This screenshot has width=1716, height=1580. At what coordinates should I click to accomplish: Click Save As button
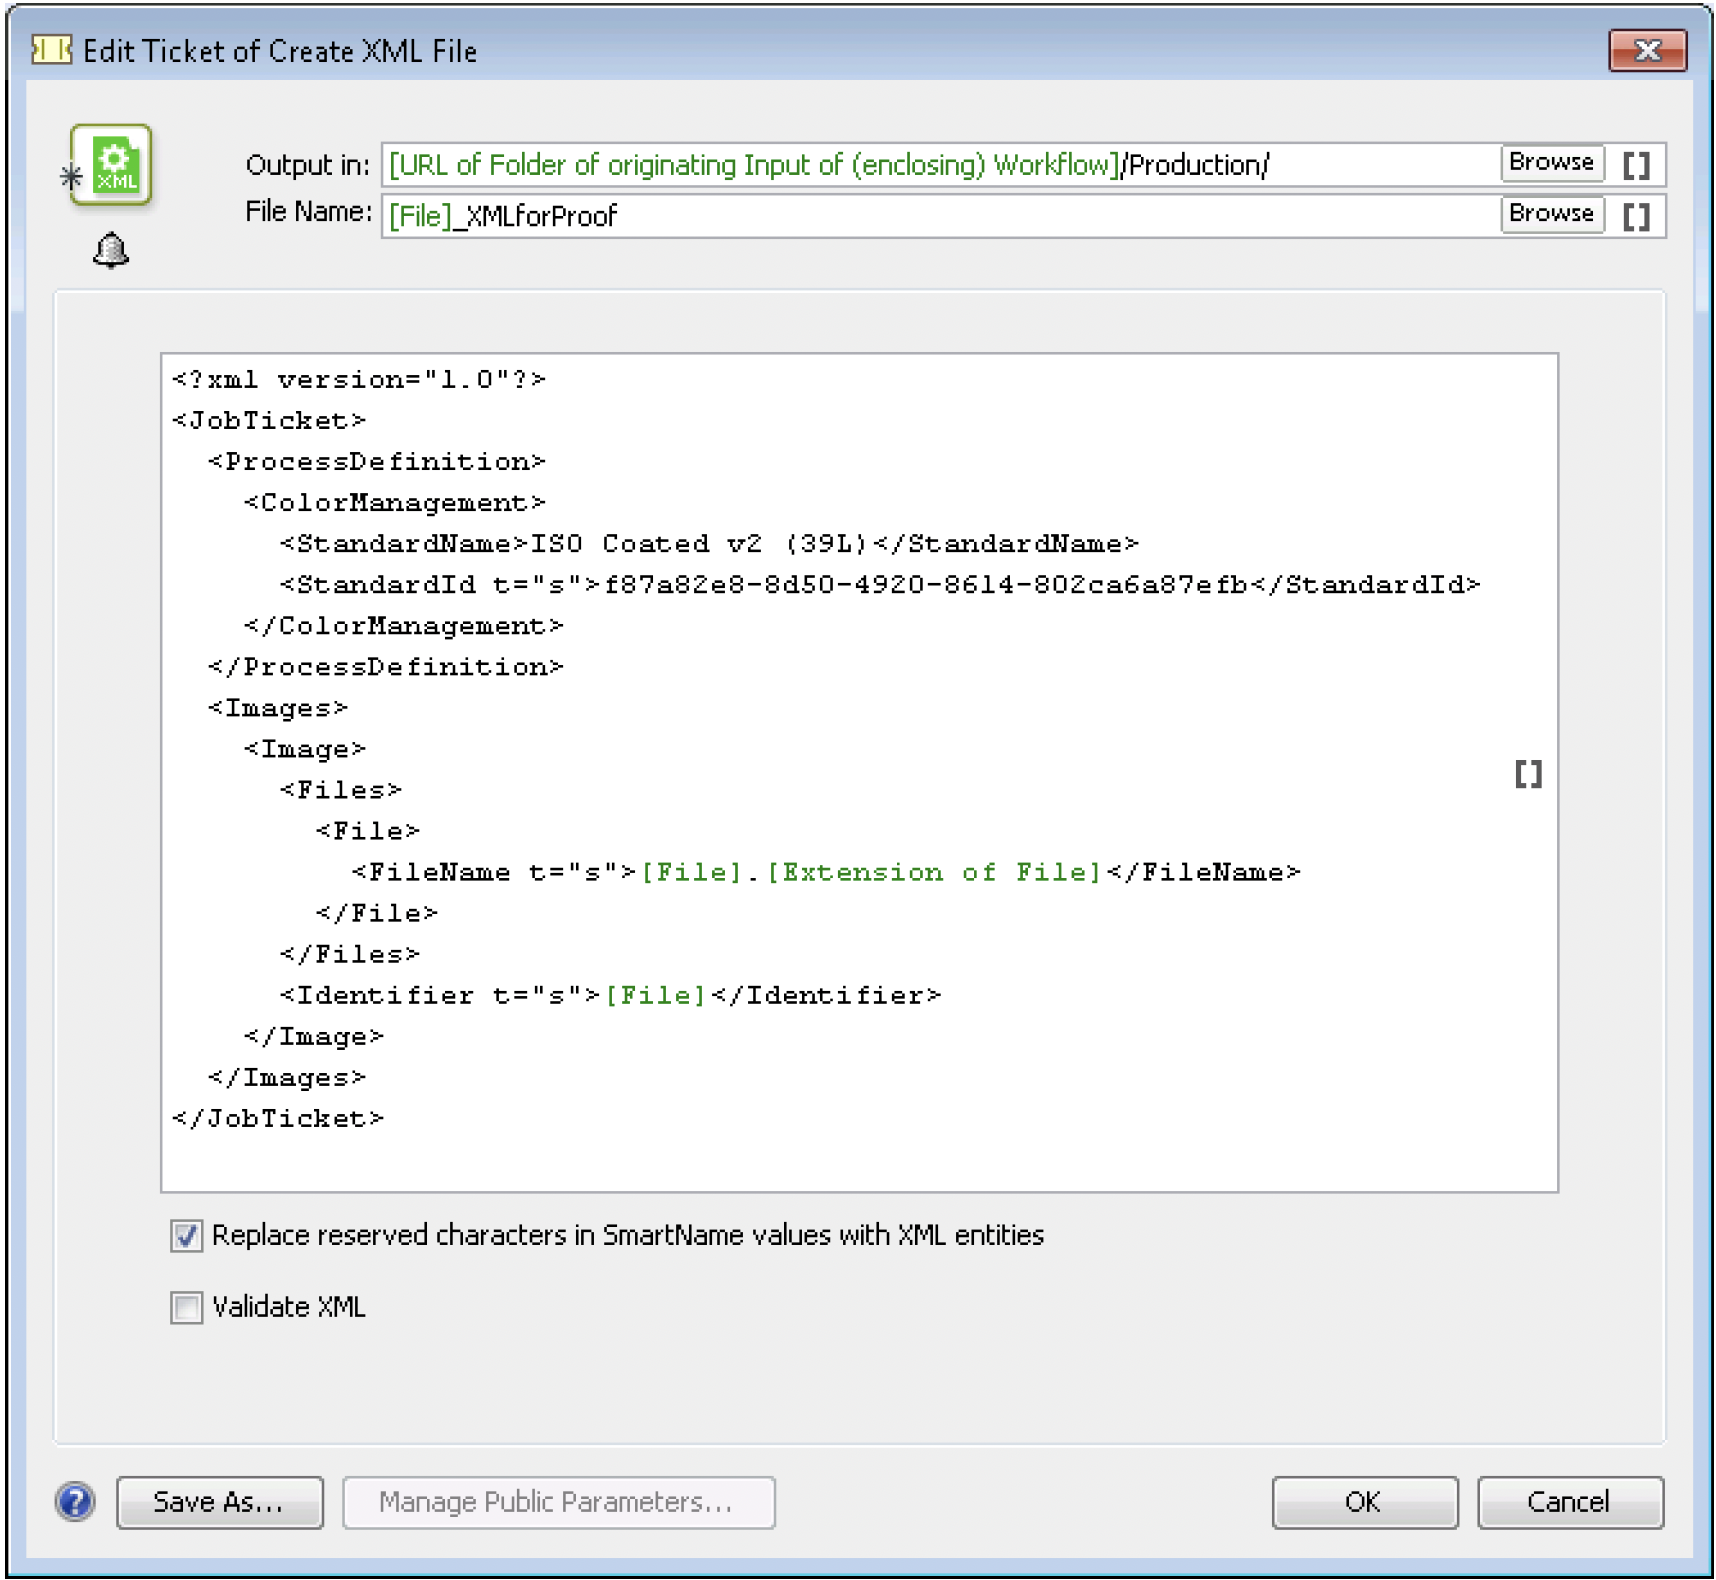tap(220, 1502)
